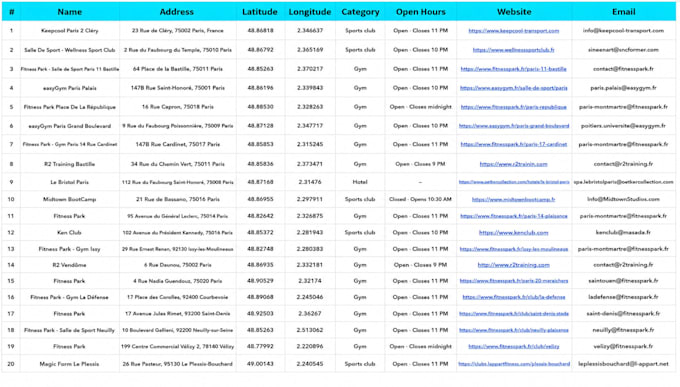The image size is (680, 387).
Task: Click the Address column header
Action: [177, 12]
